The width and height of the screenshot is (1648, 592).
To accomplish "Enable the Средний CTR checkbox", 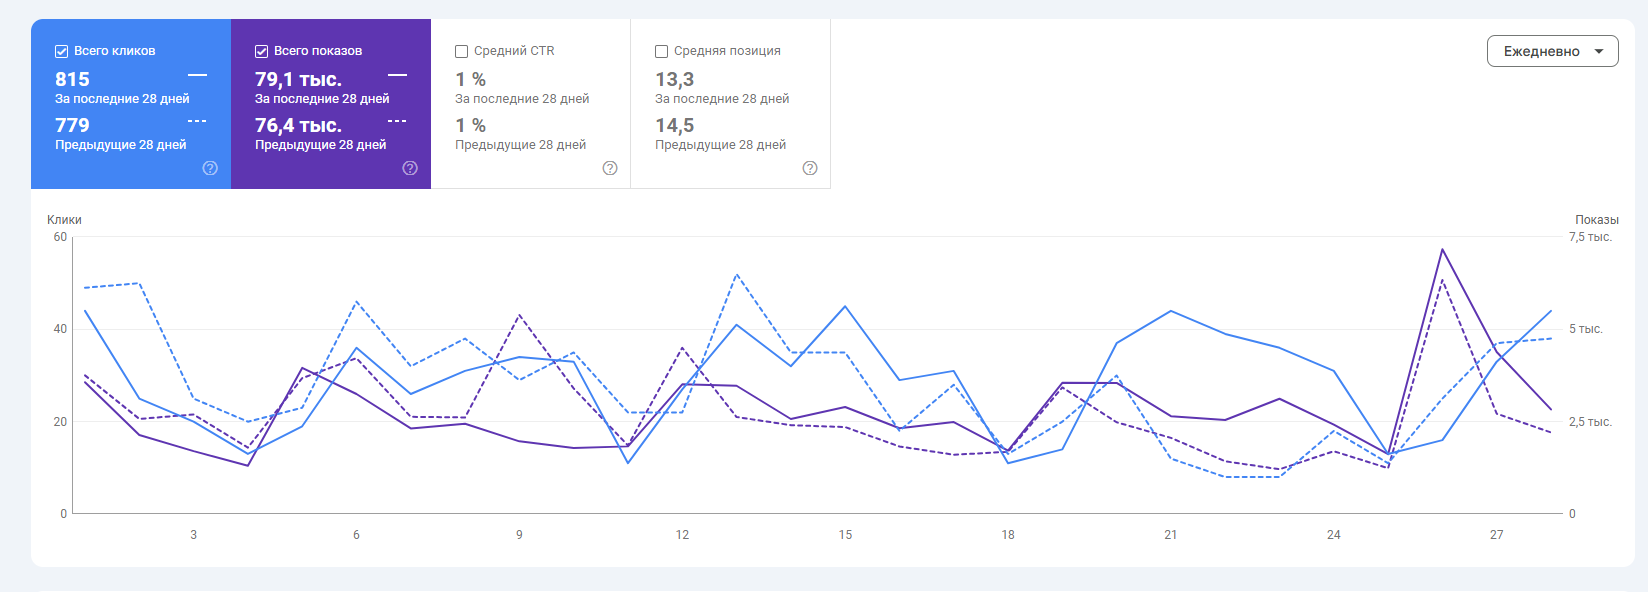I will coord(462,51).
